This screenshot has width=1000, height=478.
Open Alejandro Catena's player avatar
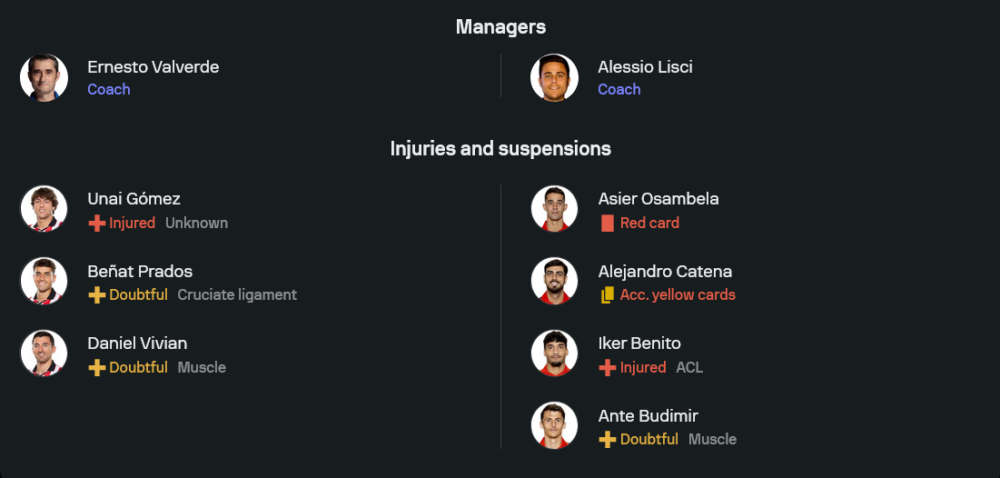coord(554,282)
